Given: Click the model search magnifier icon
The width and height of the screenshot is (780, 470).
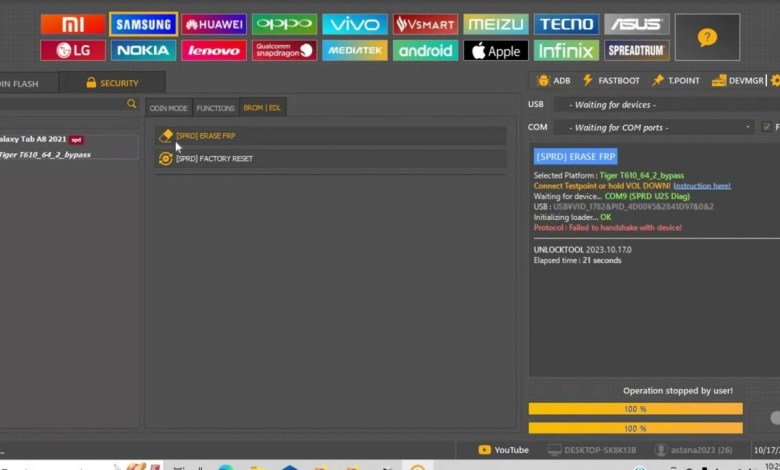Looking at the screenshot, I should [131, 103].
